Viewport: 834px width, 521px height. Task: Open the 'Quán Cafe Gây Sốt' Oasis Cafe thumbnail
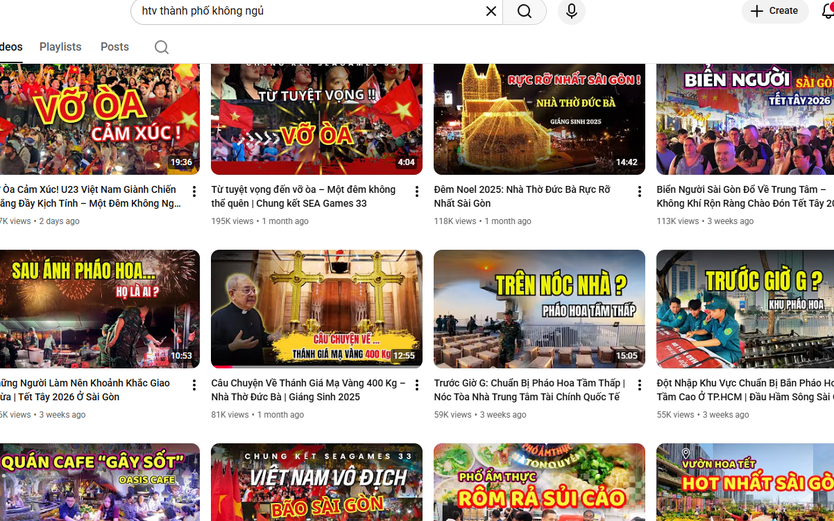(x=99, y=482)
